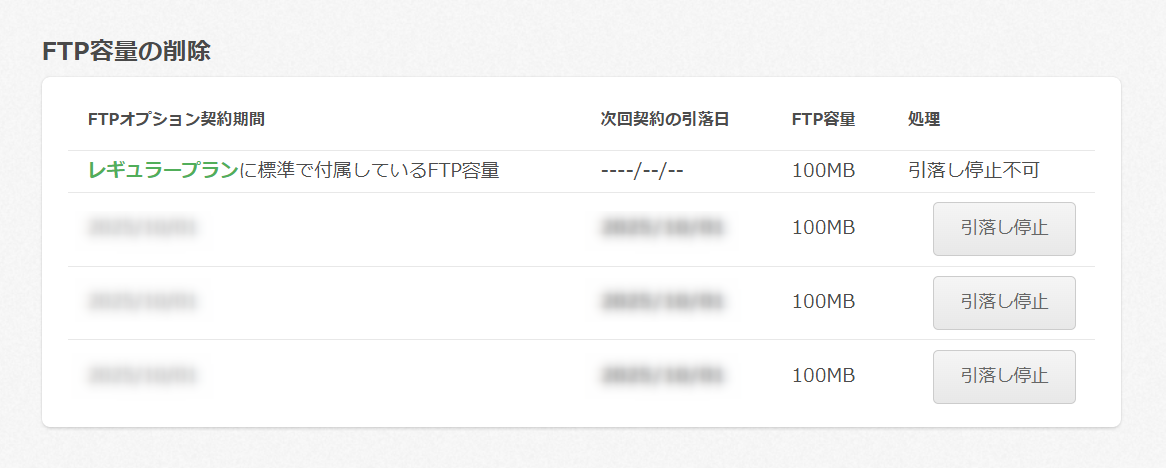Click the FTP容量 column header
This screenshot has height=468, width=1166.
pos(823,119)
